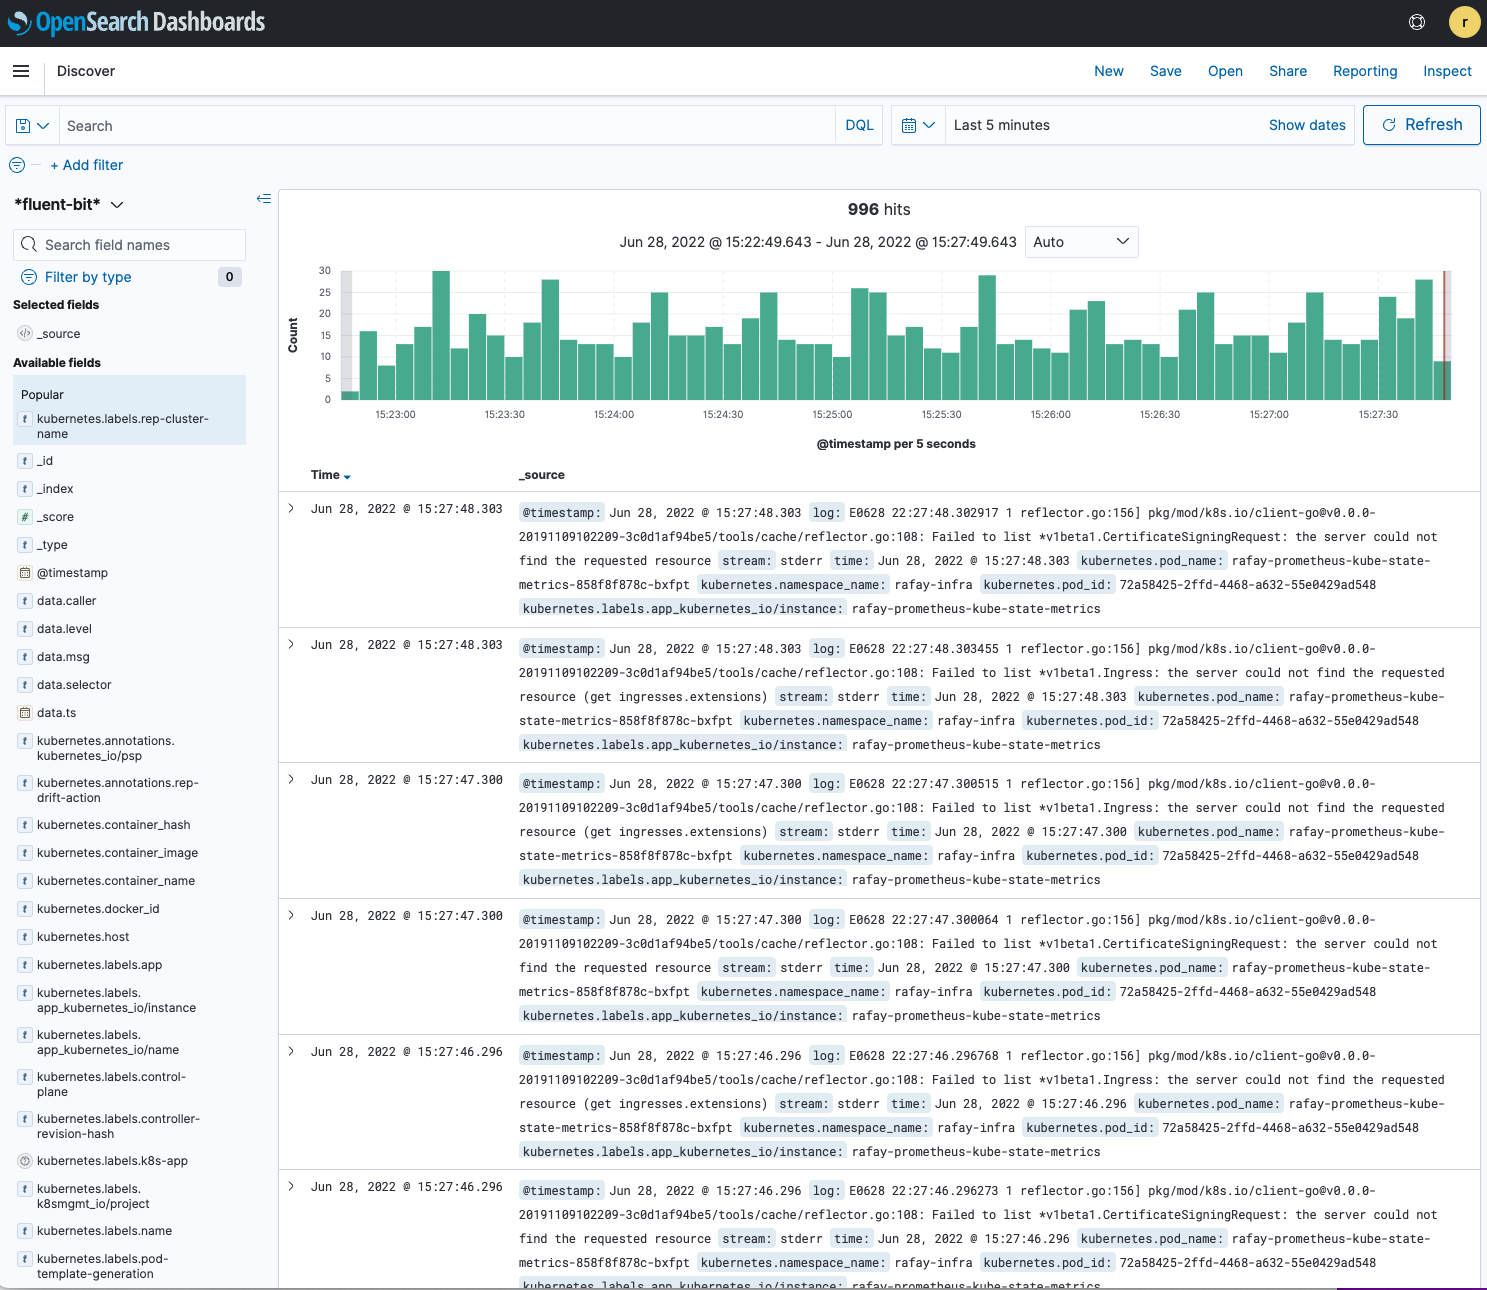Expand the 15:27:48.303455 log row
The image size is (1487, 1290).
coord(291,645)
